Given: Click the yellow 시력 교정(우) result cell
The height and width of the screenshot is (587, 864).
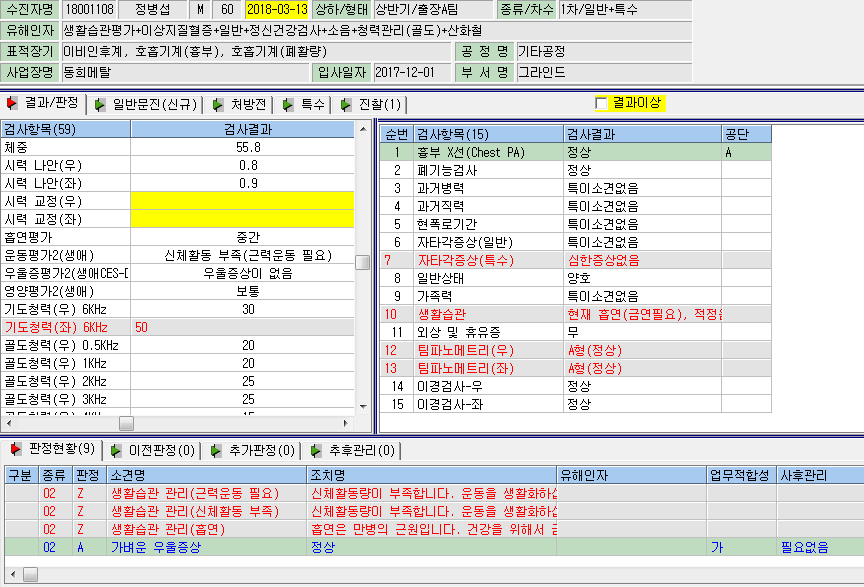Looking at the screenshot, I should (242, 201).
